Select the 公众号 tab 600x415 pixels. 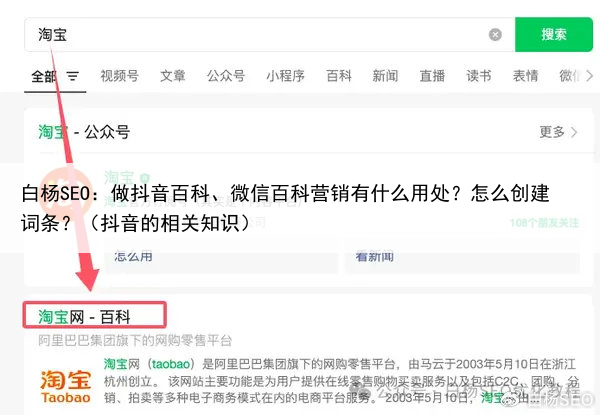point(226,76)
